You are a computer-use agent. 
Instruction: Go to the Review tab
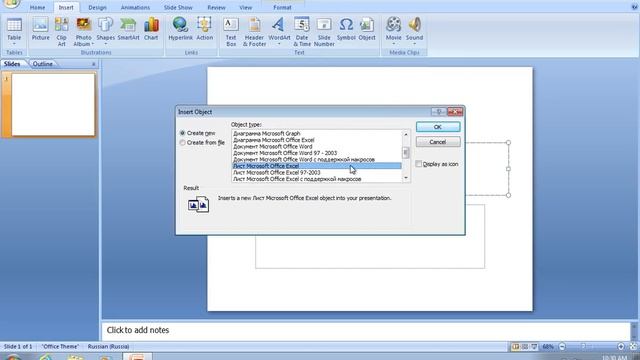click(x=216, y=7)
